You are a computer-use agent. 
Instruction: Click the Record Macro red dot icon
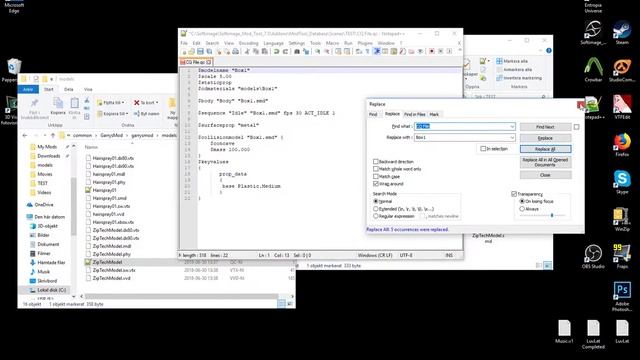(431, 51)
